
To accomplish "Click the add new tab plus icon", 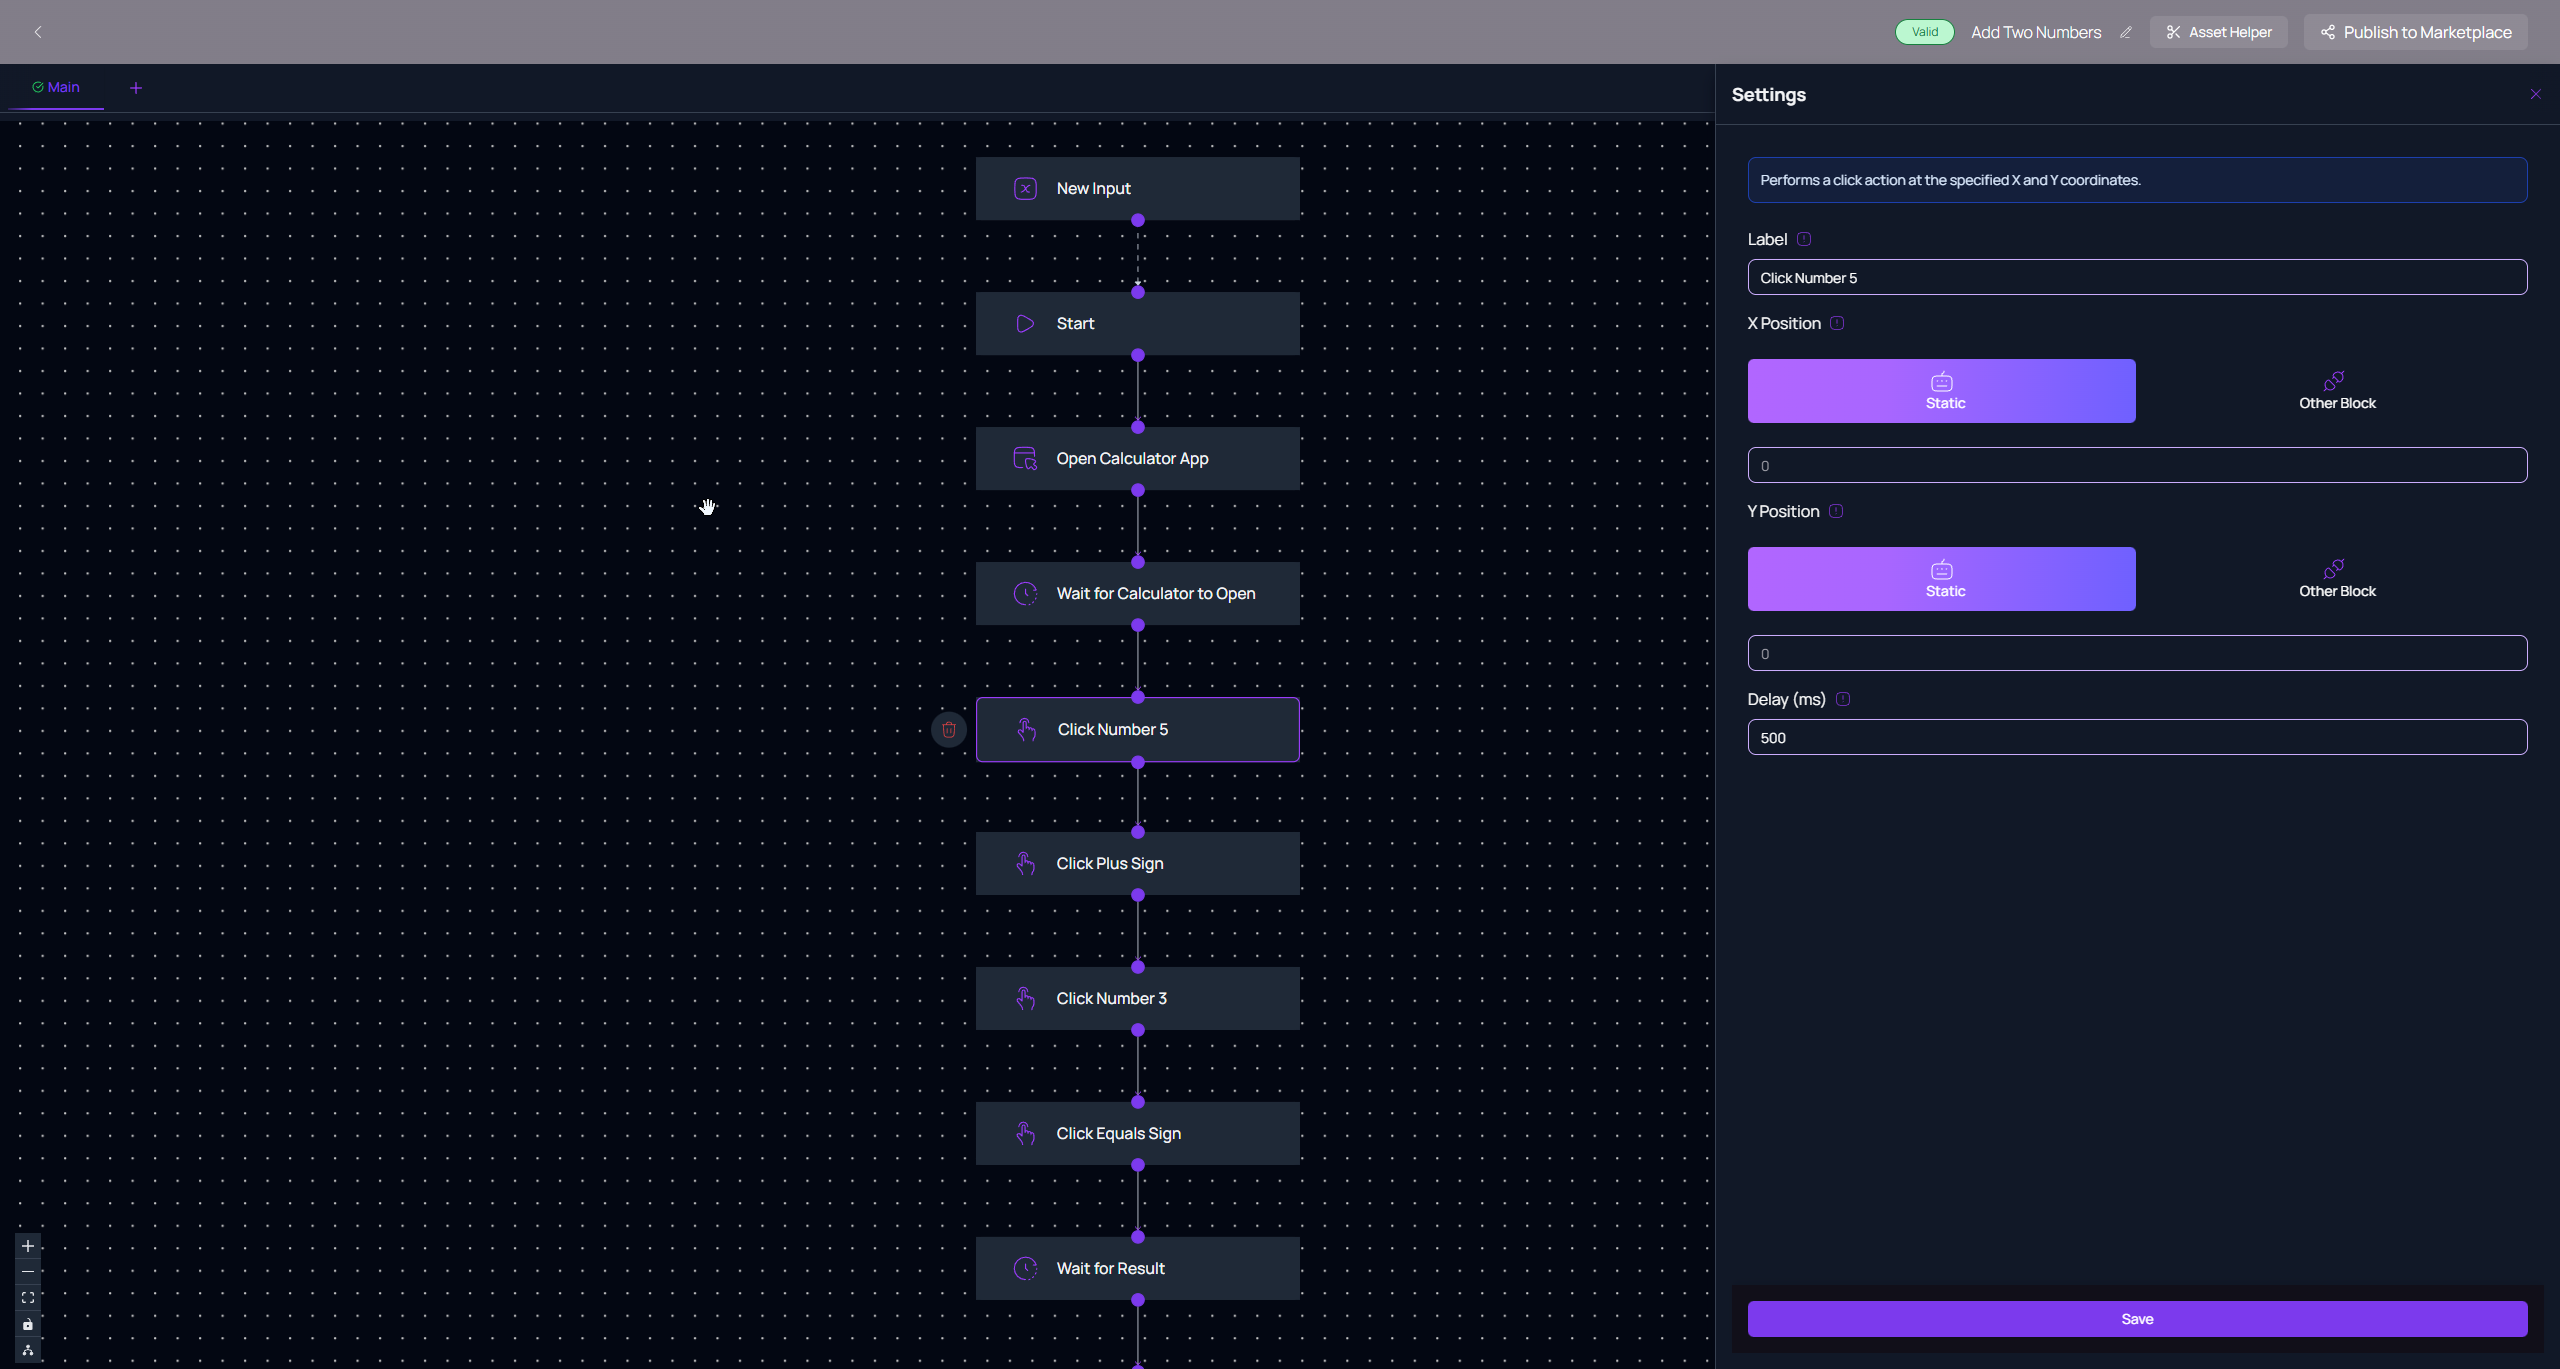I will click(136, 88).
